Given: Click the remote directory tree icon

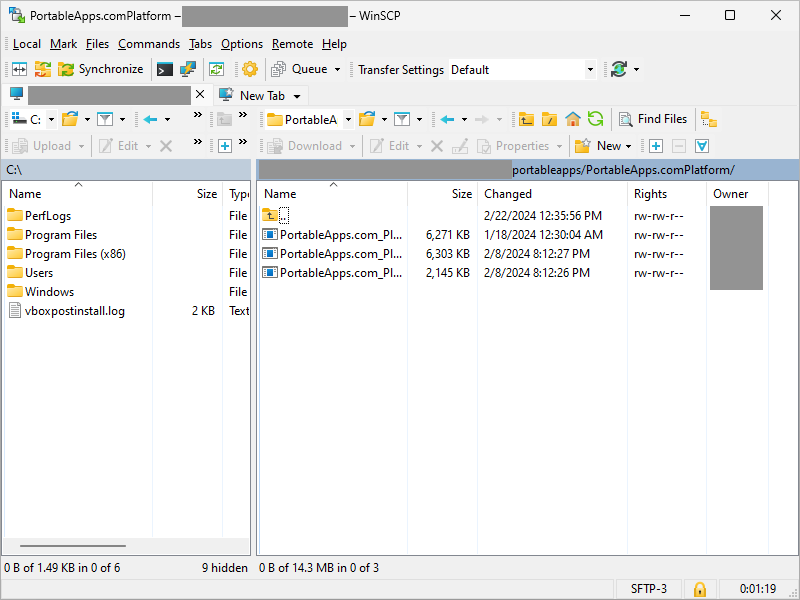Looking at the screenshot, I should pyautogui.click(x=709, y=119).
